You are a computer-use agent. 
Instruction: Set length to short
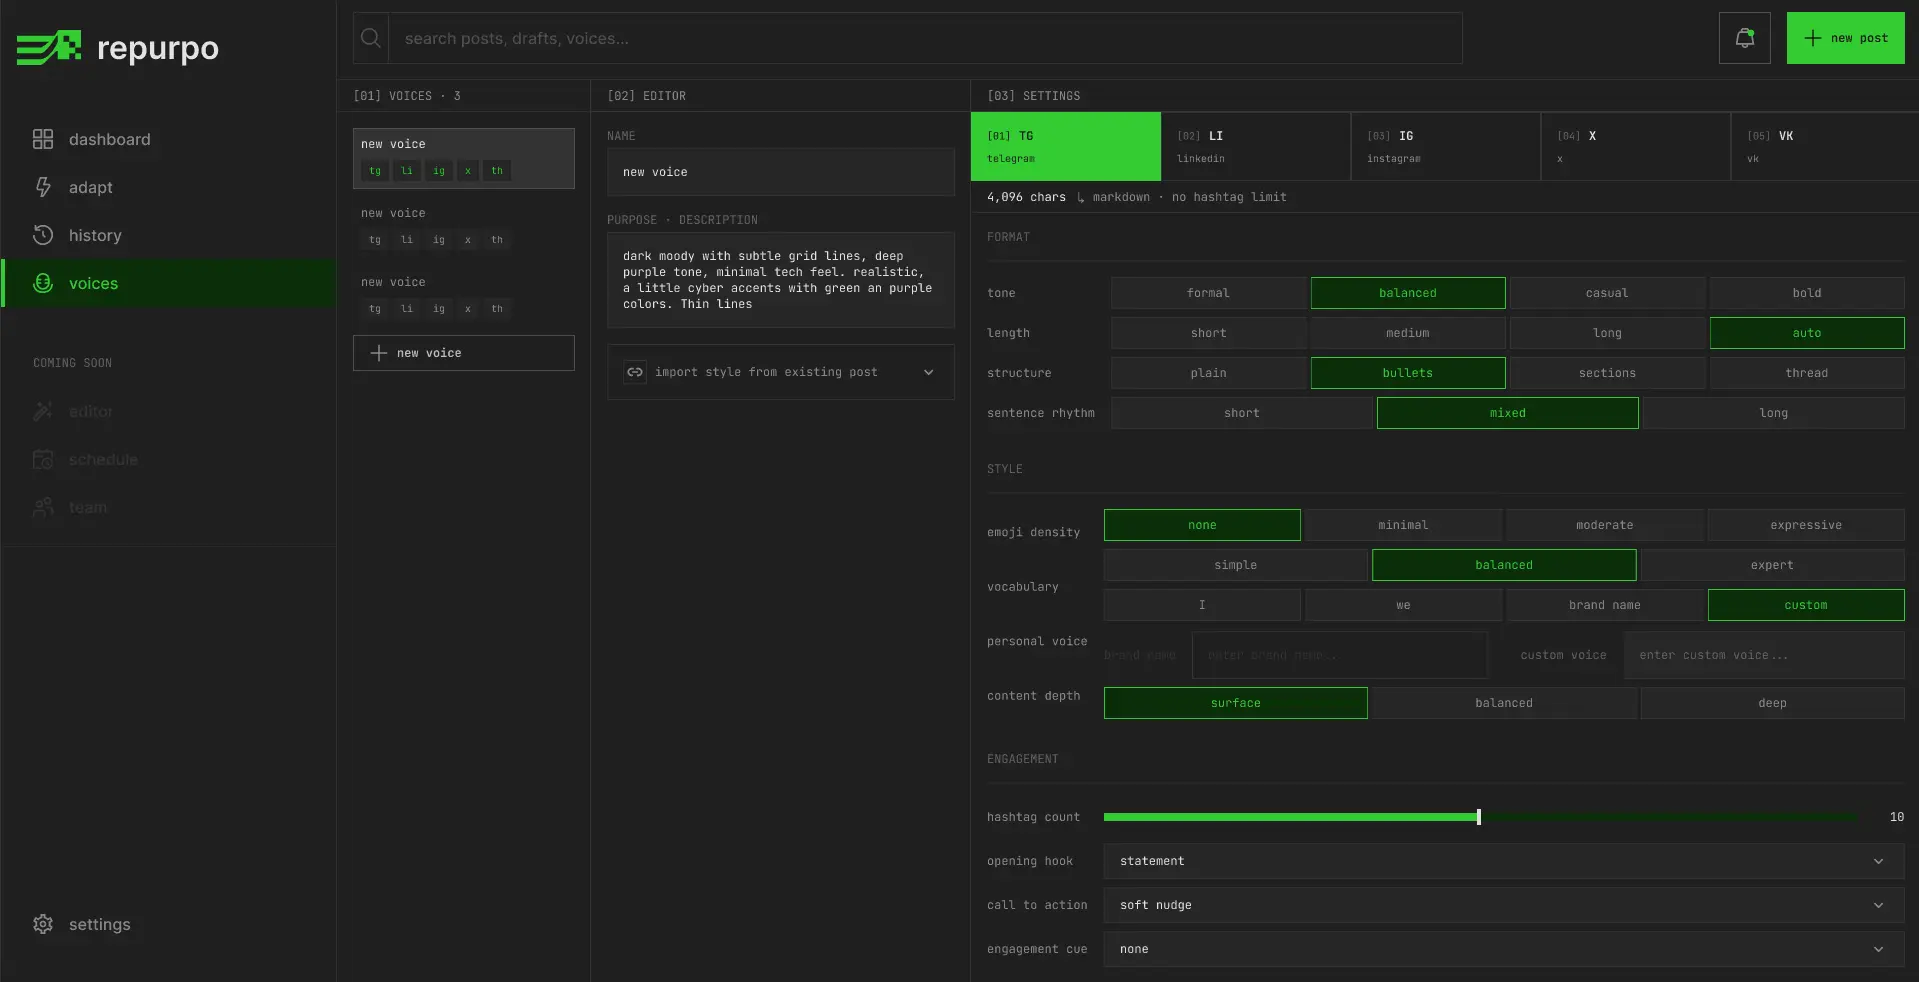tap(1208, 333)
